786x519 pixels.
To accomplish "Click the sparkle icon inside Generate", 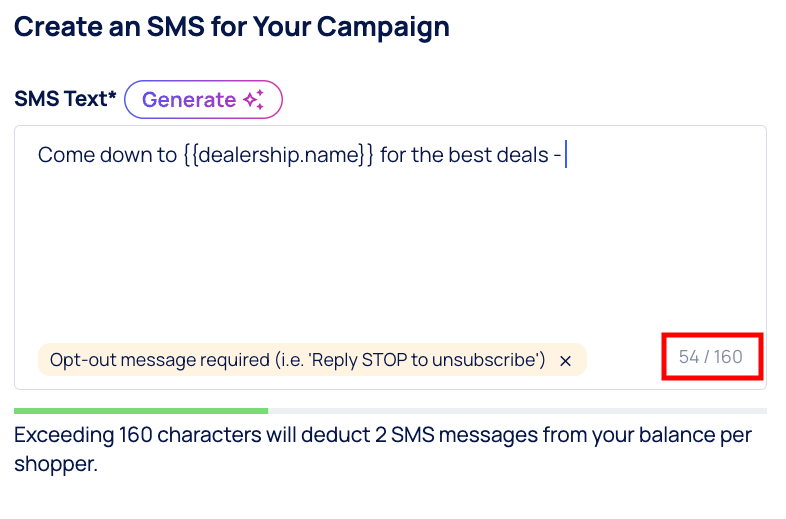I will (x=253, y=100).
